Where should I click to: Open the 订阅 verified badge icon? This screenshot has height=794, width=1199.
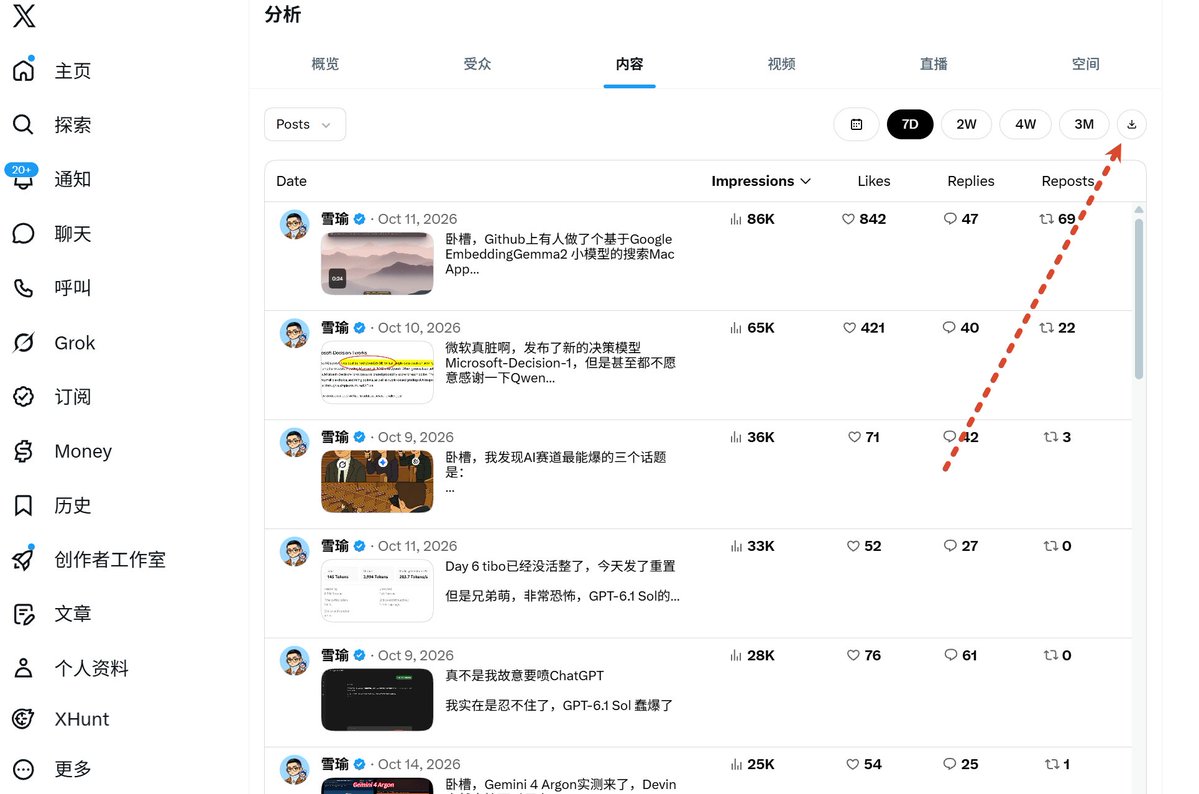coord(24,396)
